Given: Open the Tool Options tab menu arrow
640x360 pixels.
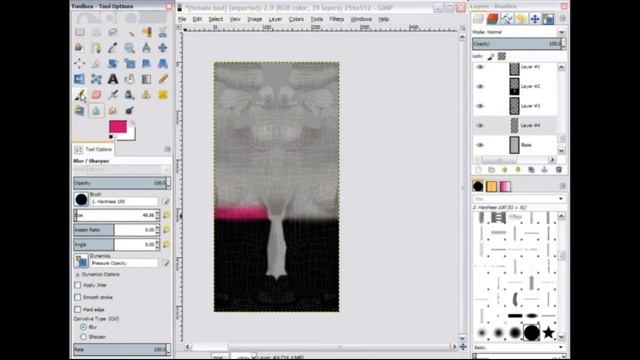Looking at the screenshot, I should click(x=167, y=149).
